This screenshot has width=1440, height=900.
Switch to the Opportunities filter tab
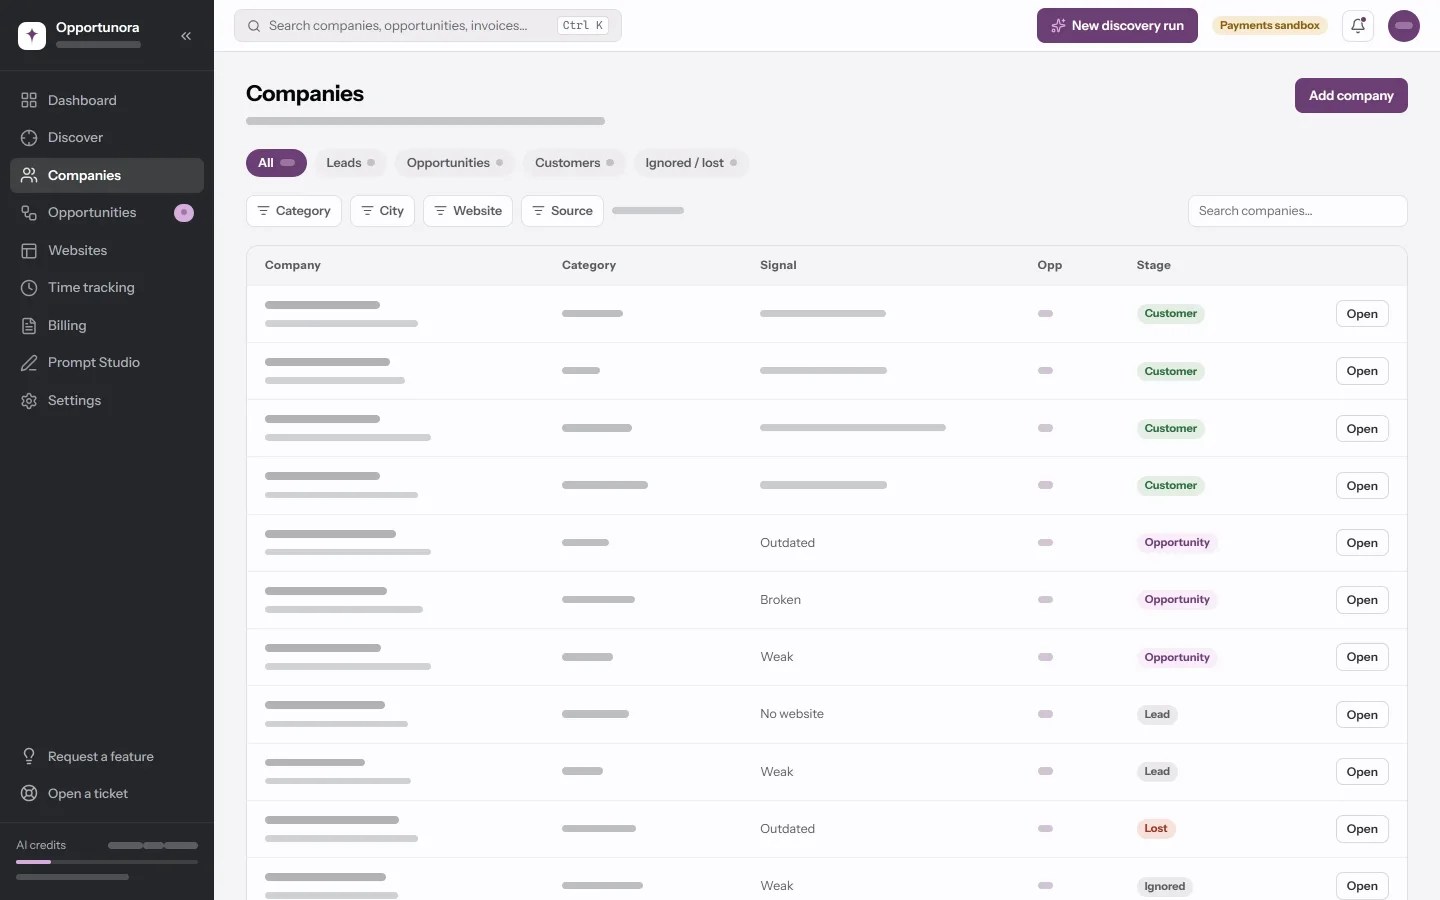click(x=455, y=163)
